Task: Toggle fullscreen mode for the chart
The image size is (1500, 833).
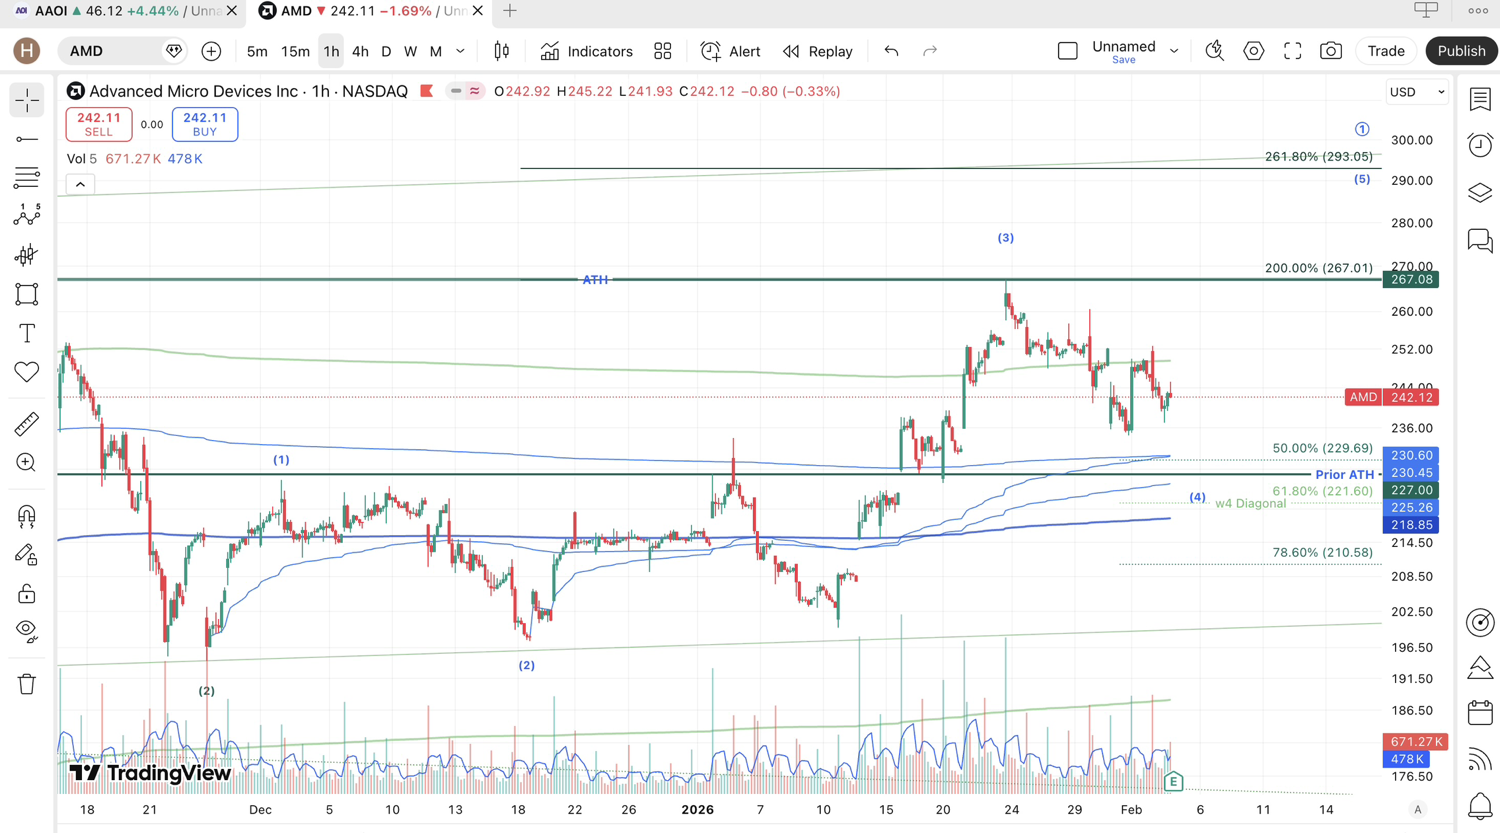Action: (1293, 51)
